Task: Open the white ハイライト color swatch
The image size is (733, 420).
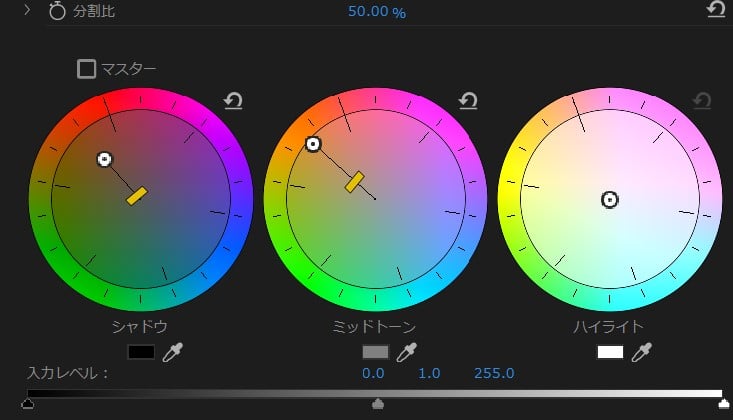Action: click(610, 352)
